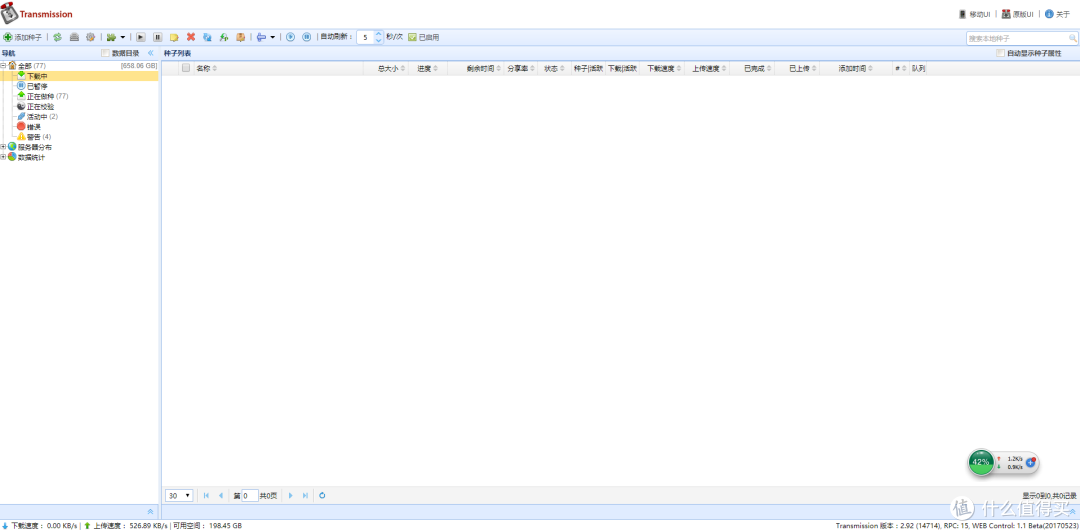Toggle the select-all torrents header checkbox
1080x531 pixels.
click(185, 67)
